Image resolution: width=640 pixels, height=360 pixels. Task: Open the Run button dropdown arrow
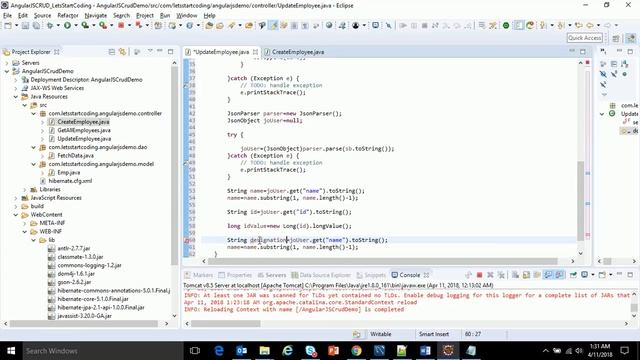[76, 26]
